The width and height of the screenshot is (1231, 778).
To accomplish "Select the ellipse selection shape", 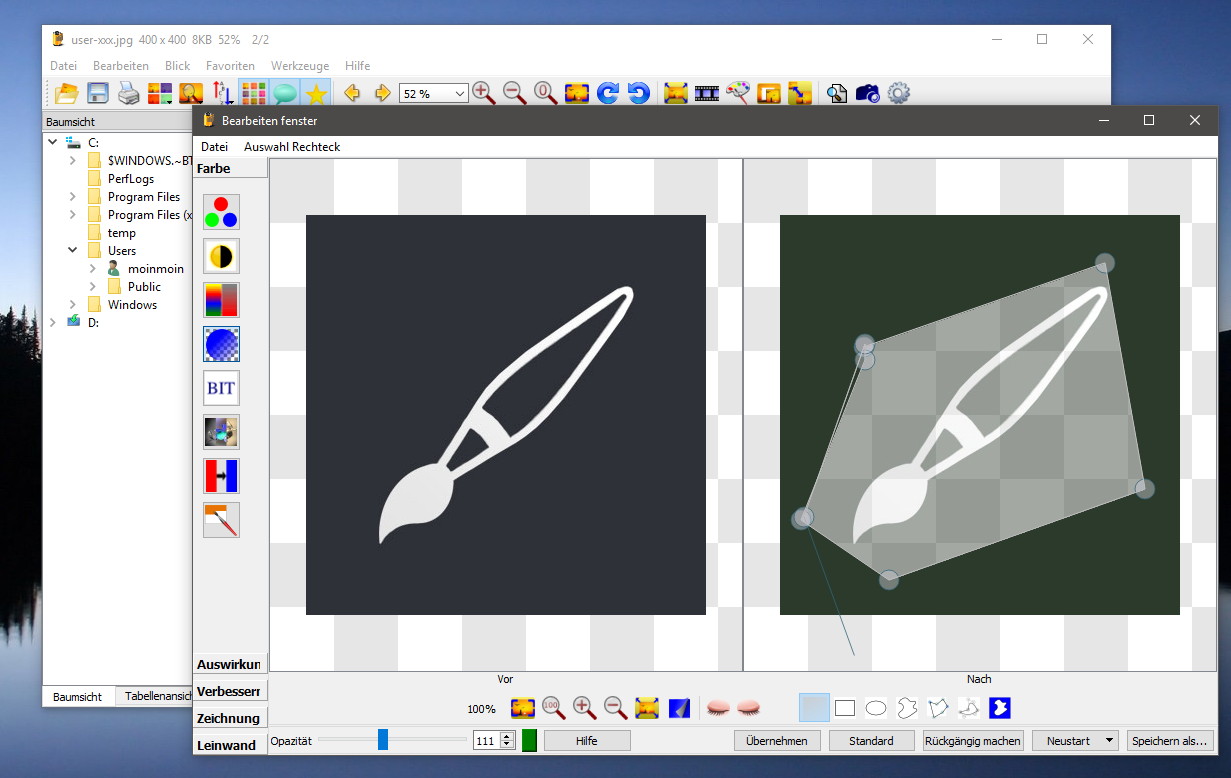I will [x=876, y=708].
